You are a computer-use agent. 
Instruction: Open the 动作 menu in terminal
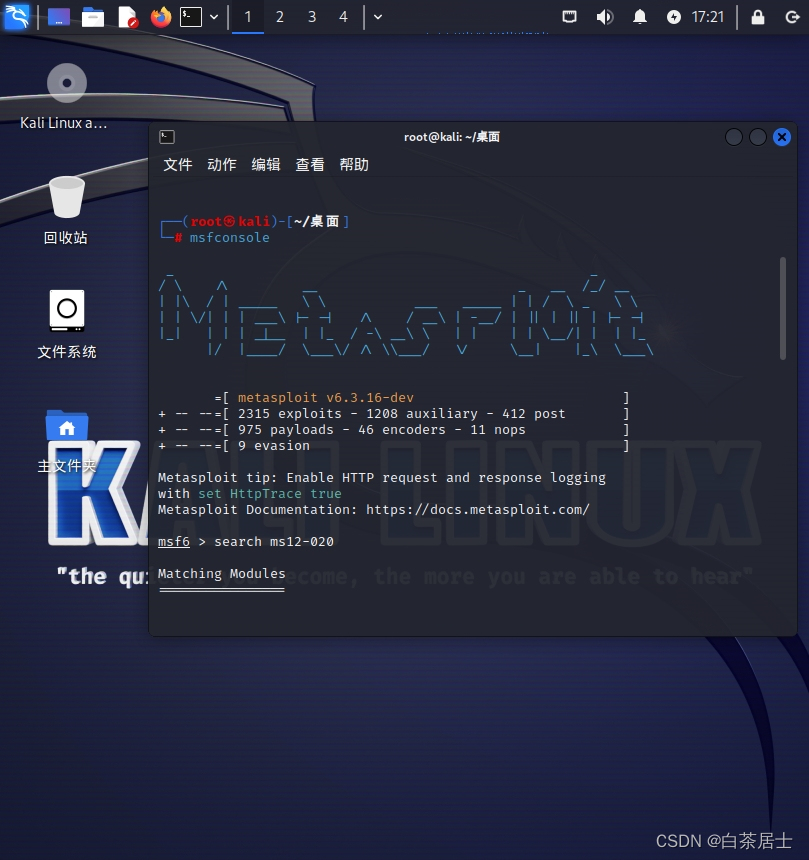[222, 165]
